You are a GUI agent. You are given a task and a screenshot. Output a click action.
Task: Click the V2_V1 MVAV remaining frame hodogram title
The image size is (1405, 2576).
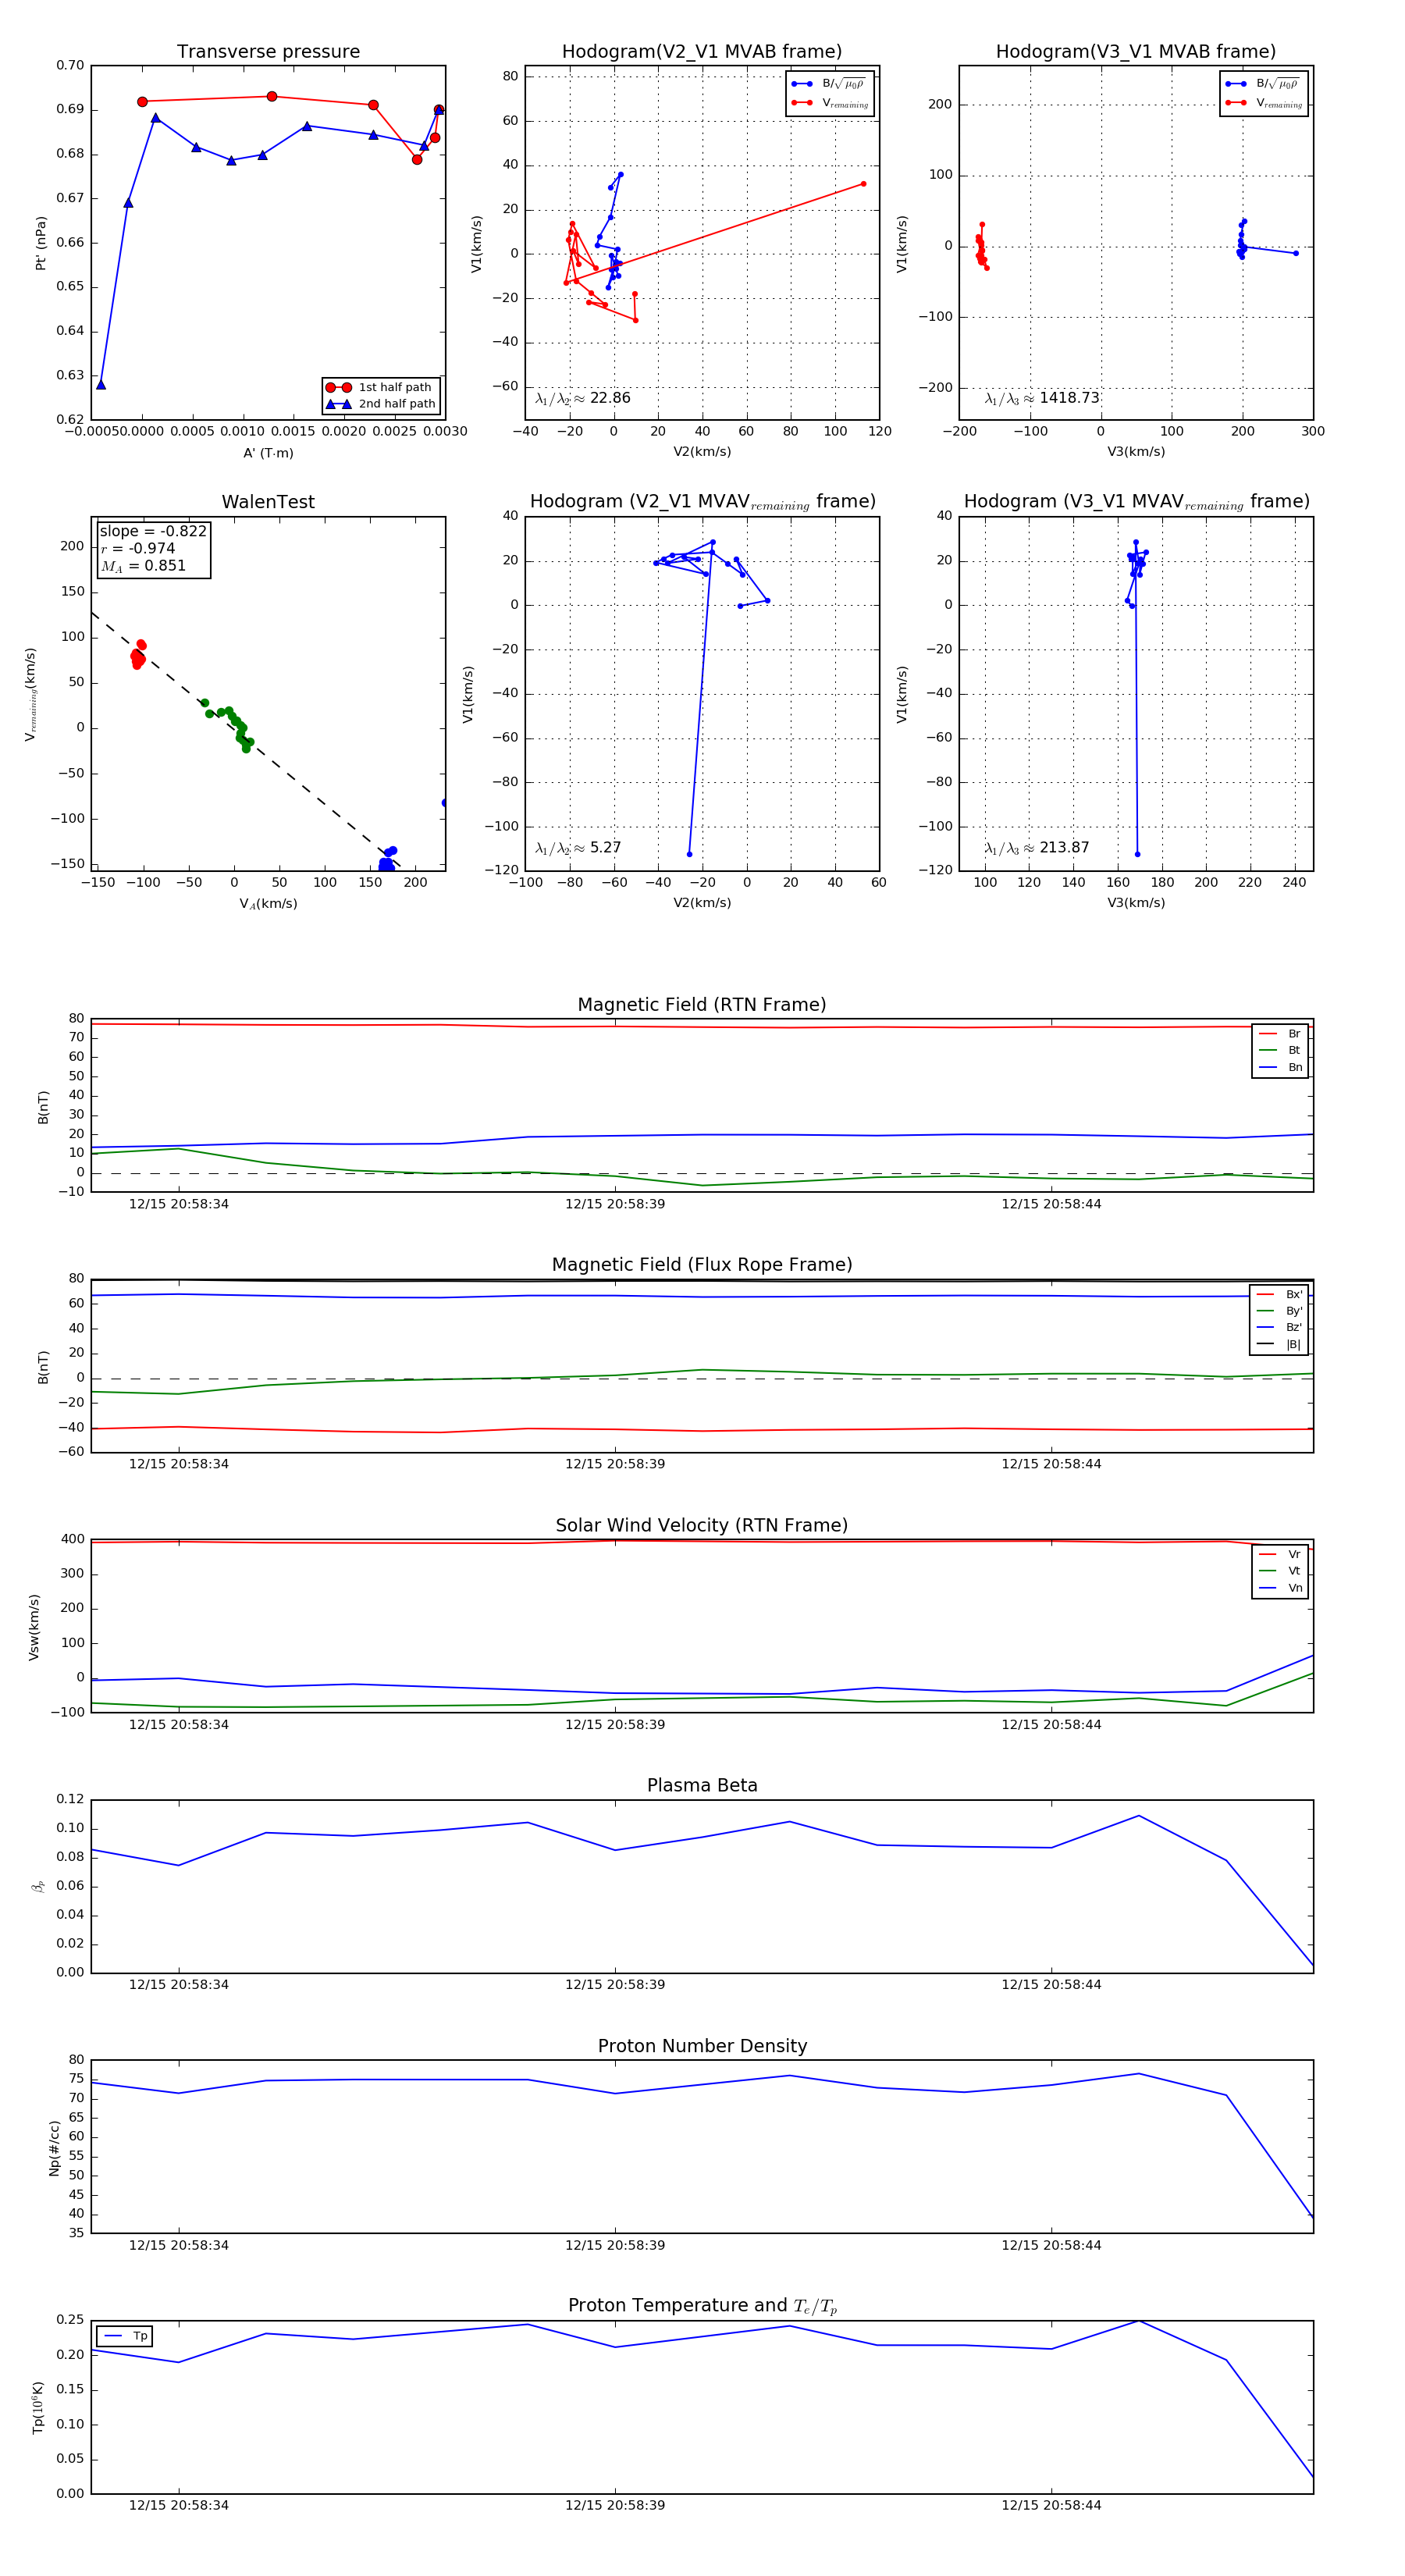point(702,502)
